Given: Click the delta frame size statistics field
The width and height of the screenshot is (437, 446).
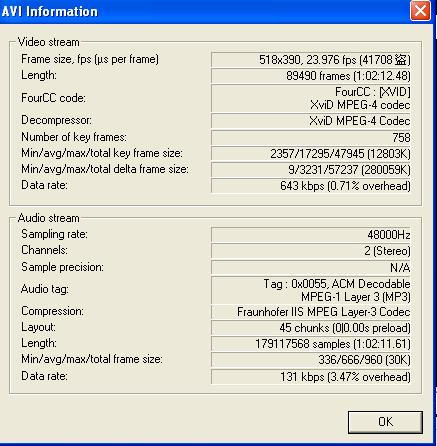Looking at the screenshot, I should click(x=311, y=170).
